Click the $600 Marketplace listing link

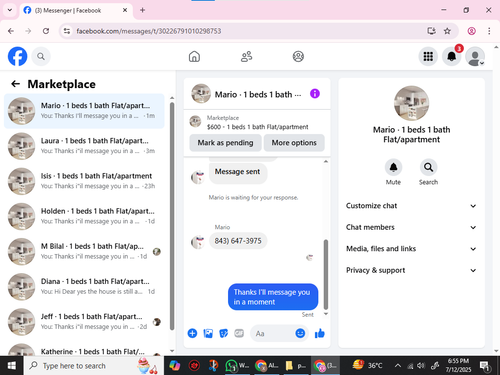257,127
